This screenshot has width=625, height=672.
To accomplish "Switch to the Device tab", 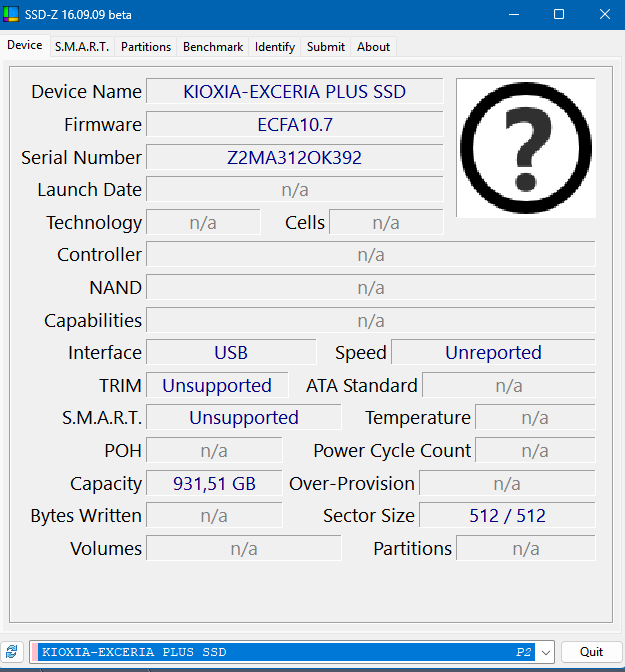I will [25, 45].
